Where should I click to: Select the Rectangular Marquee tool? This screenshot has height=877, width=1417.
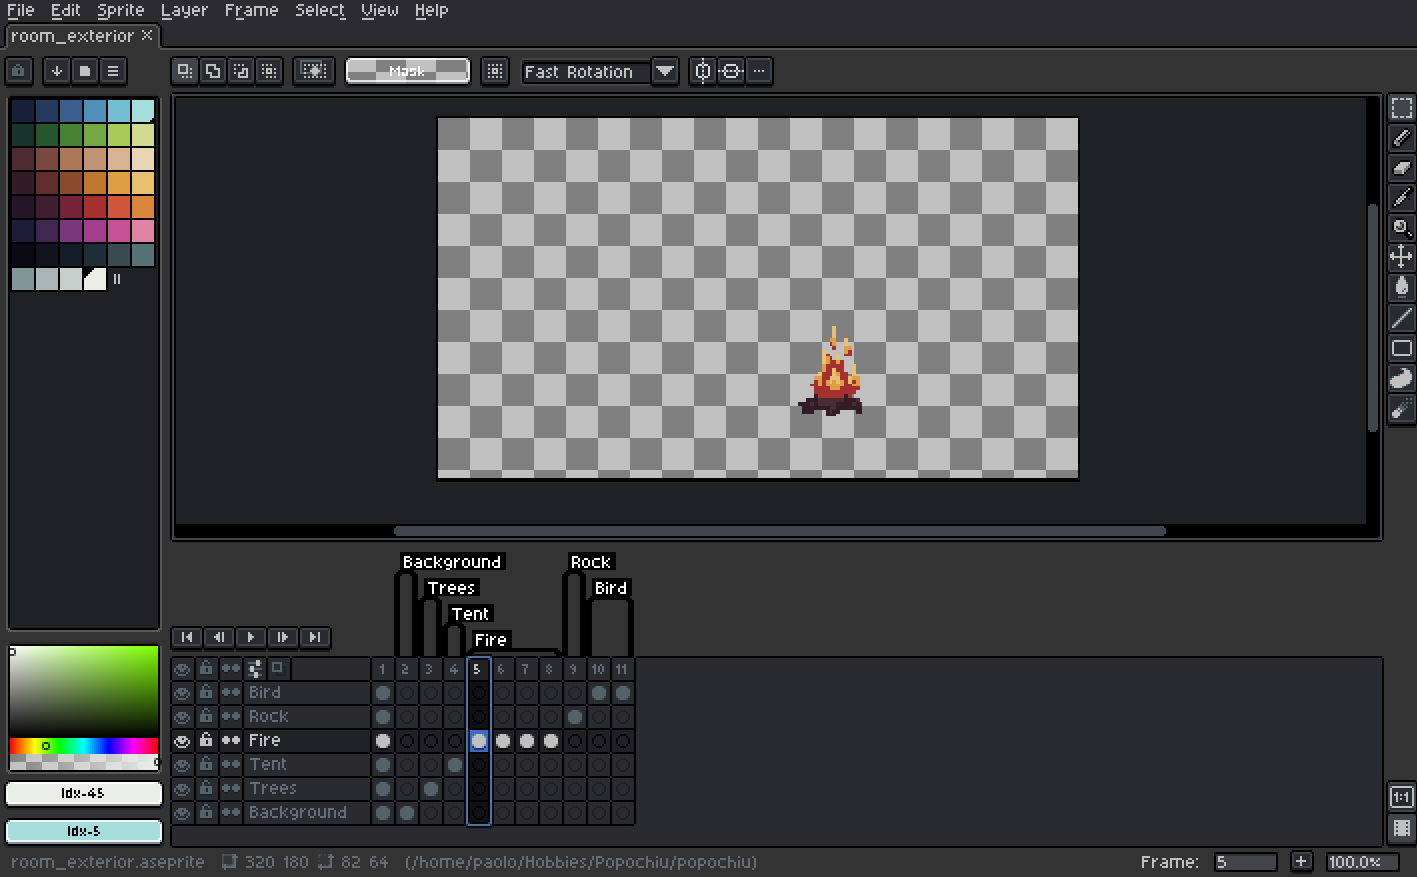point(1401,107)
